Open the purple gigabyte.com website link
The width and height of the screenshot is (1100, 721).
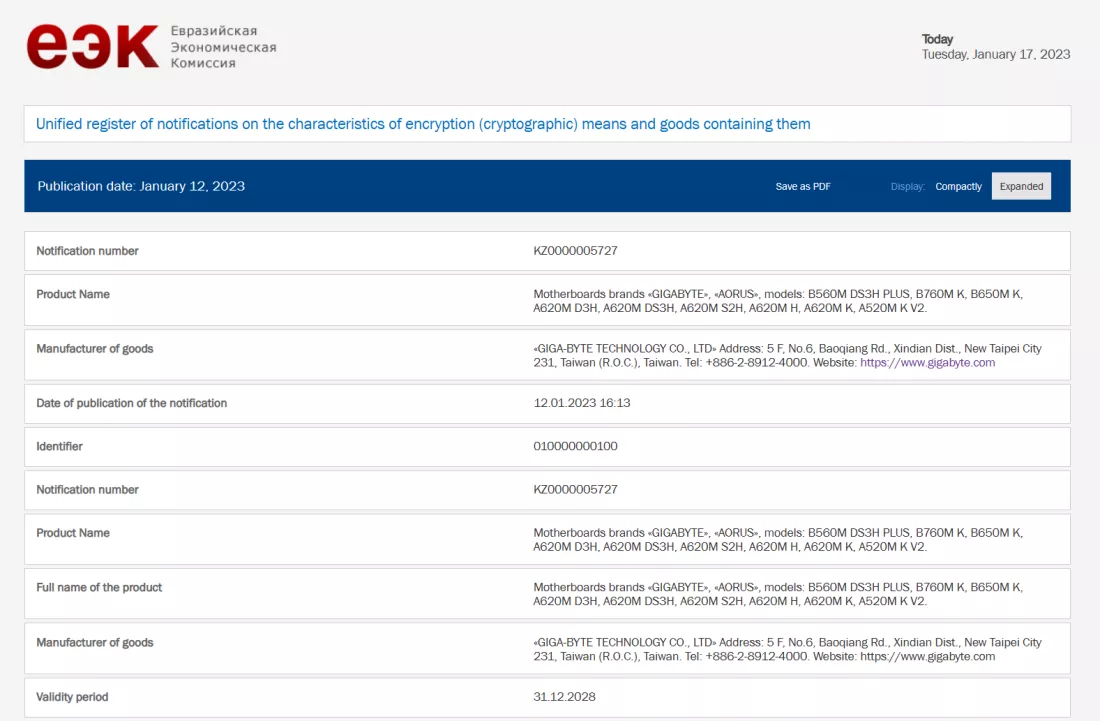927,363
